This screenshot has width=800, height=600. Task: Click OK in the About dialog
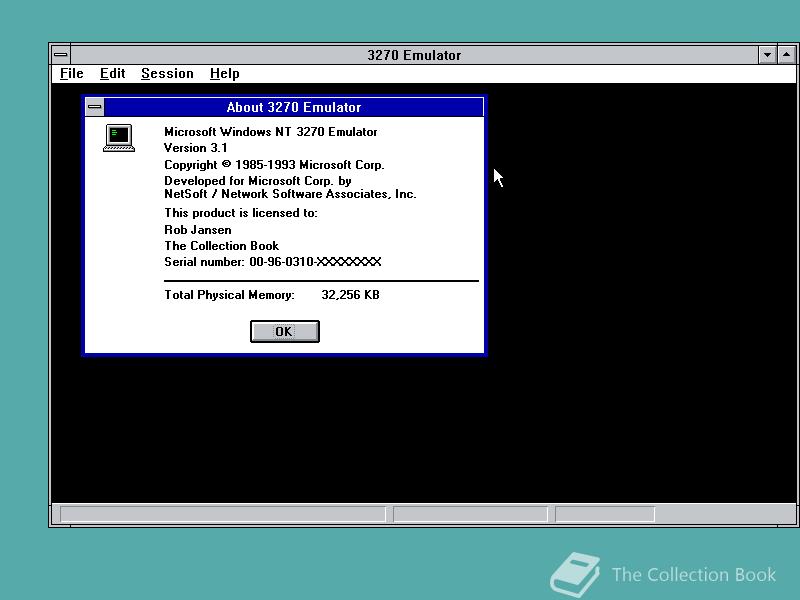coord(285,332)
